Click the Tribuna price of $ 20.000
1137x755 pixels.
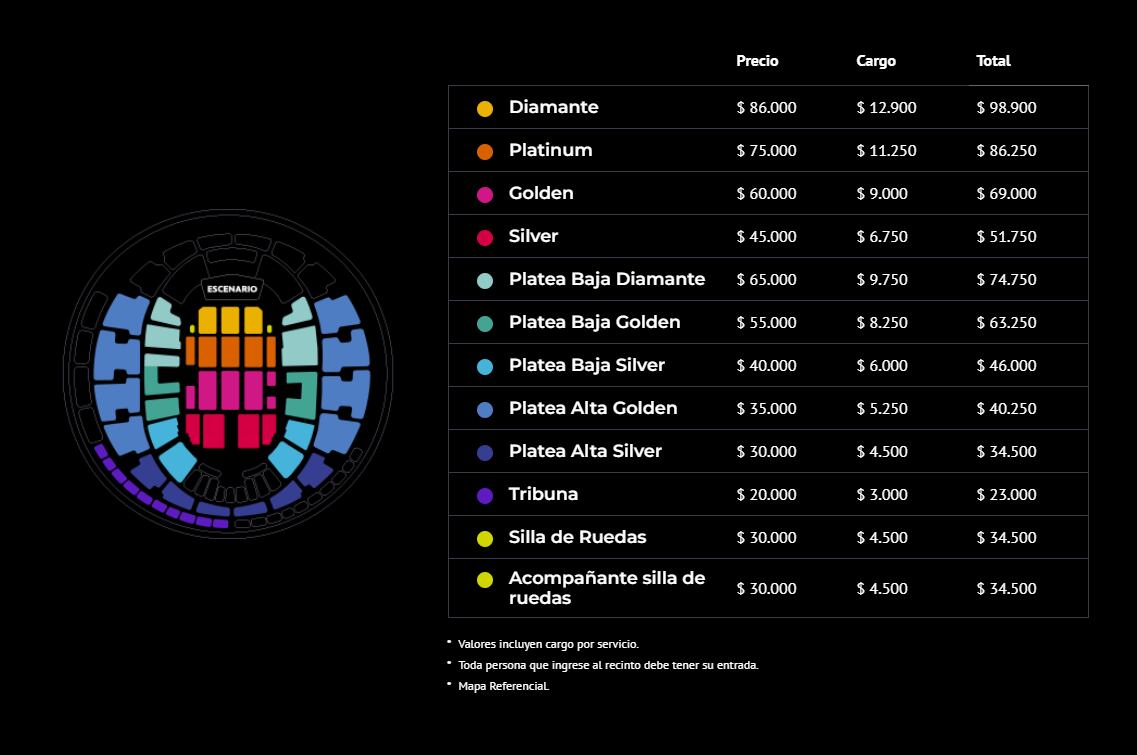pos(766,495)
